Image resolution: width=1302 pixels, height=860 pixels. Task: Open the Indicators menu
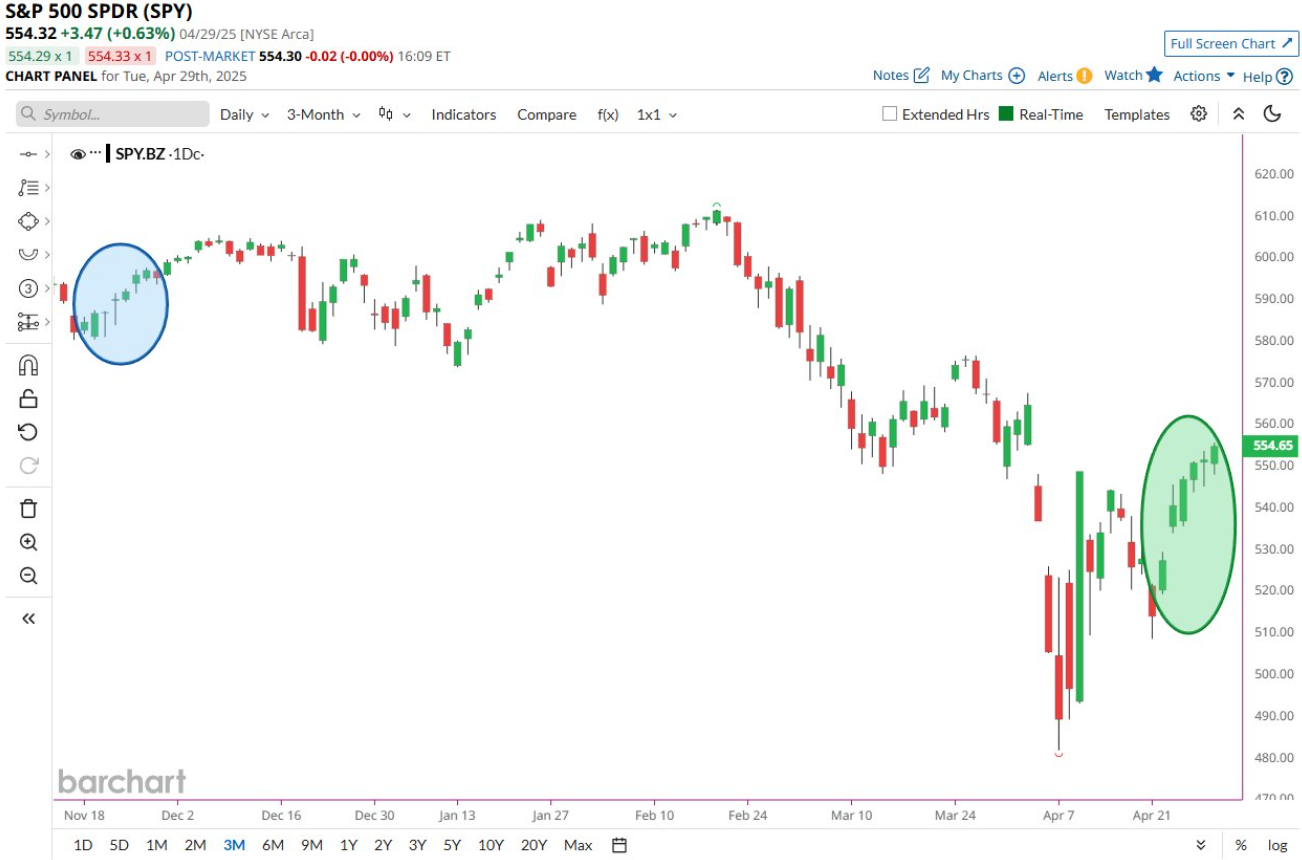point(463,115)
